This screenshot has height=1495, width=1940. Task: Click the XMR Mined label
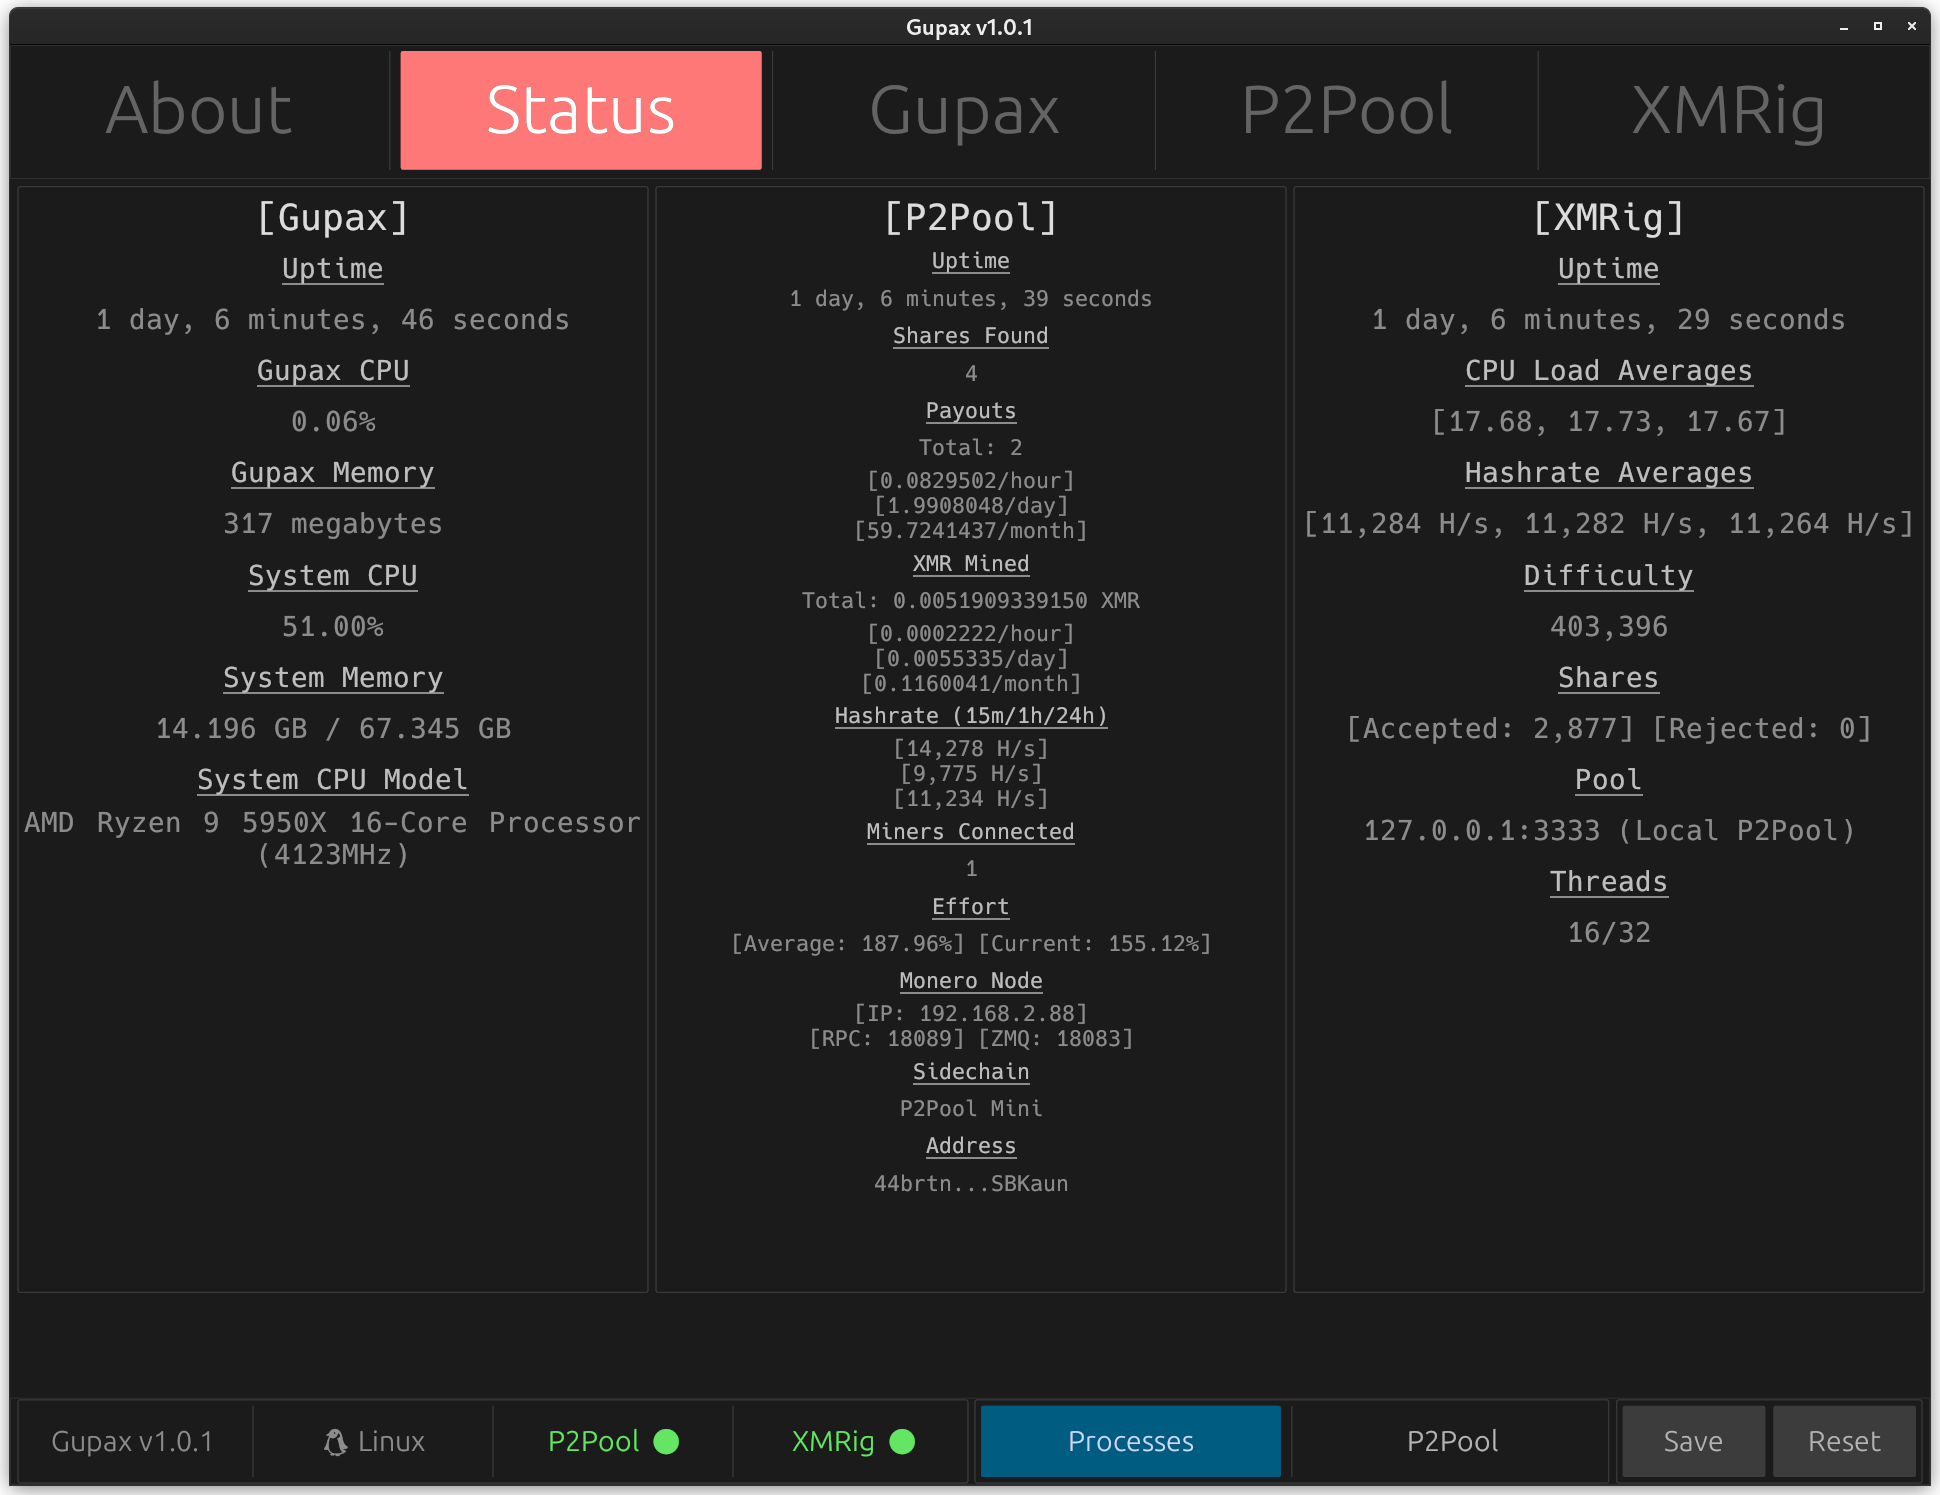[x=971, y=563]
